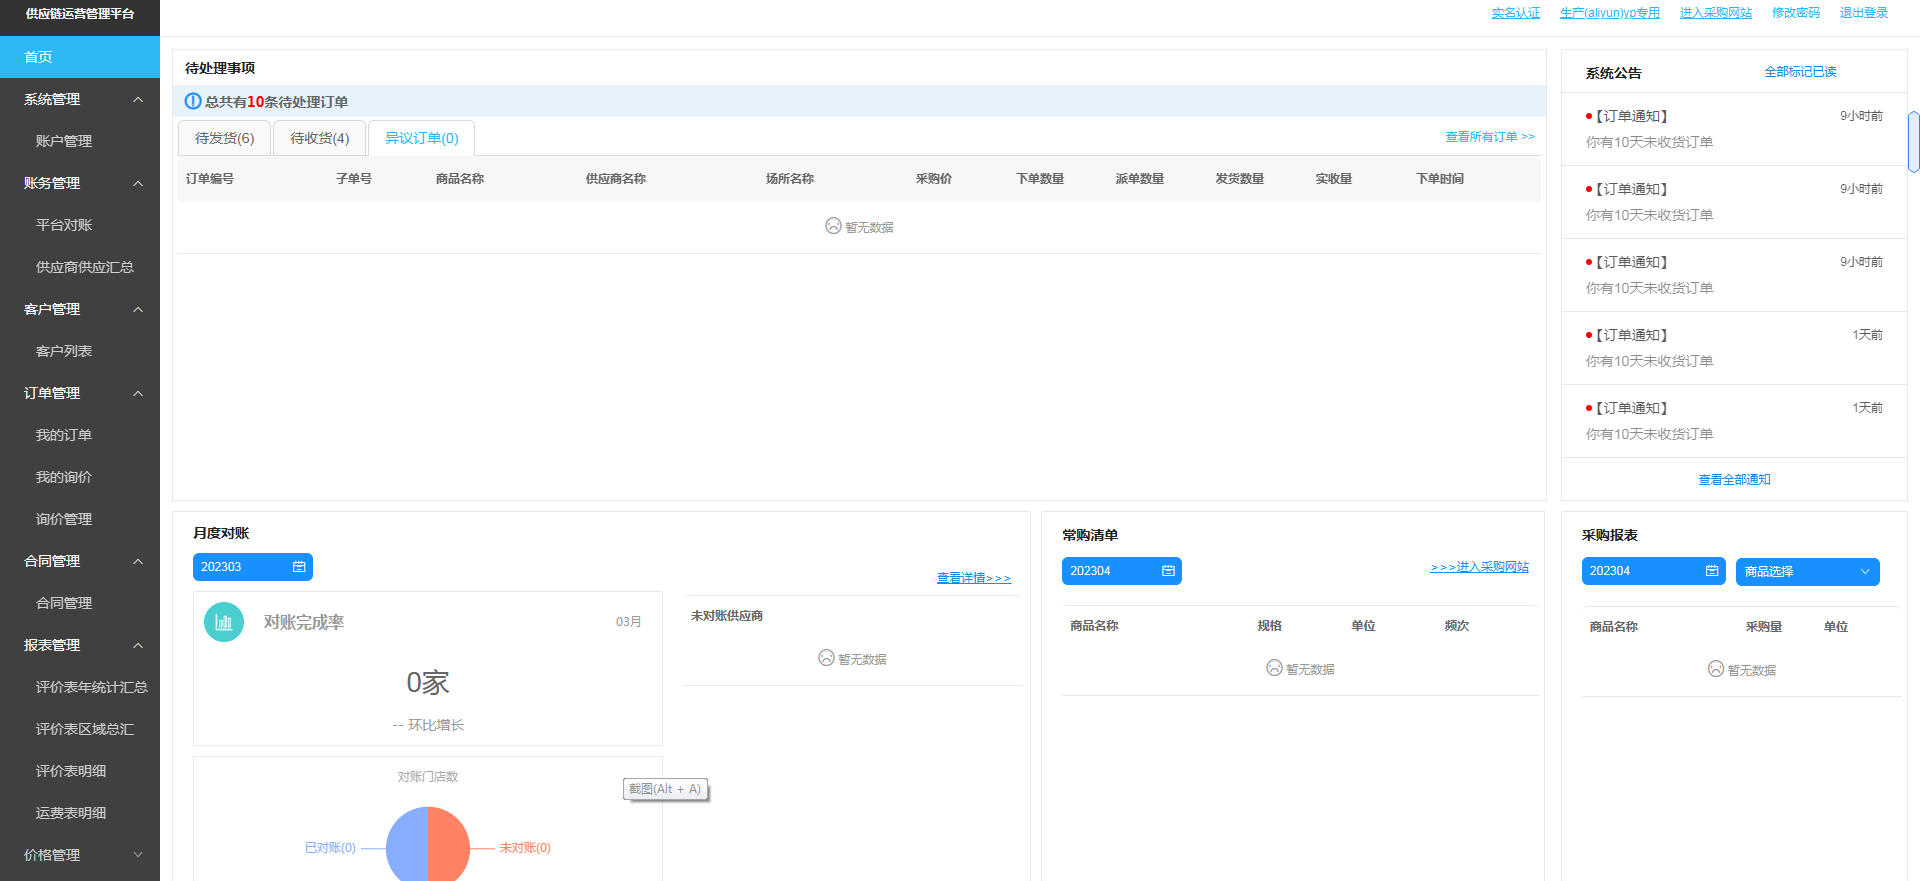1920x881 pixels.
Task: Open the 商品选择 dropdown
Action: tap(1807, 572)
